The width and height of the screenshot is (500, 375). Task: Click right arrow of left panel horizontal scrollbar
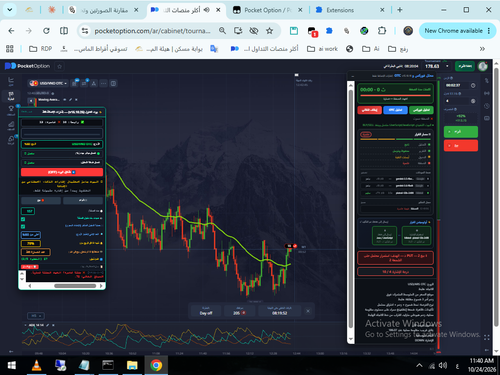pyautogui.click(x=101, y=286)
